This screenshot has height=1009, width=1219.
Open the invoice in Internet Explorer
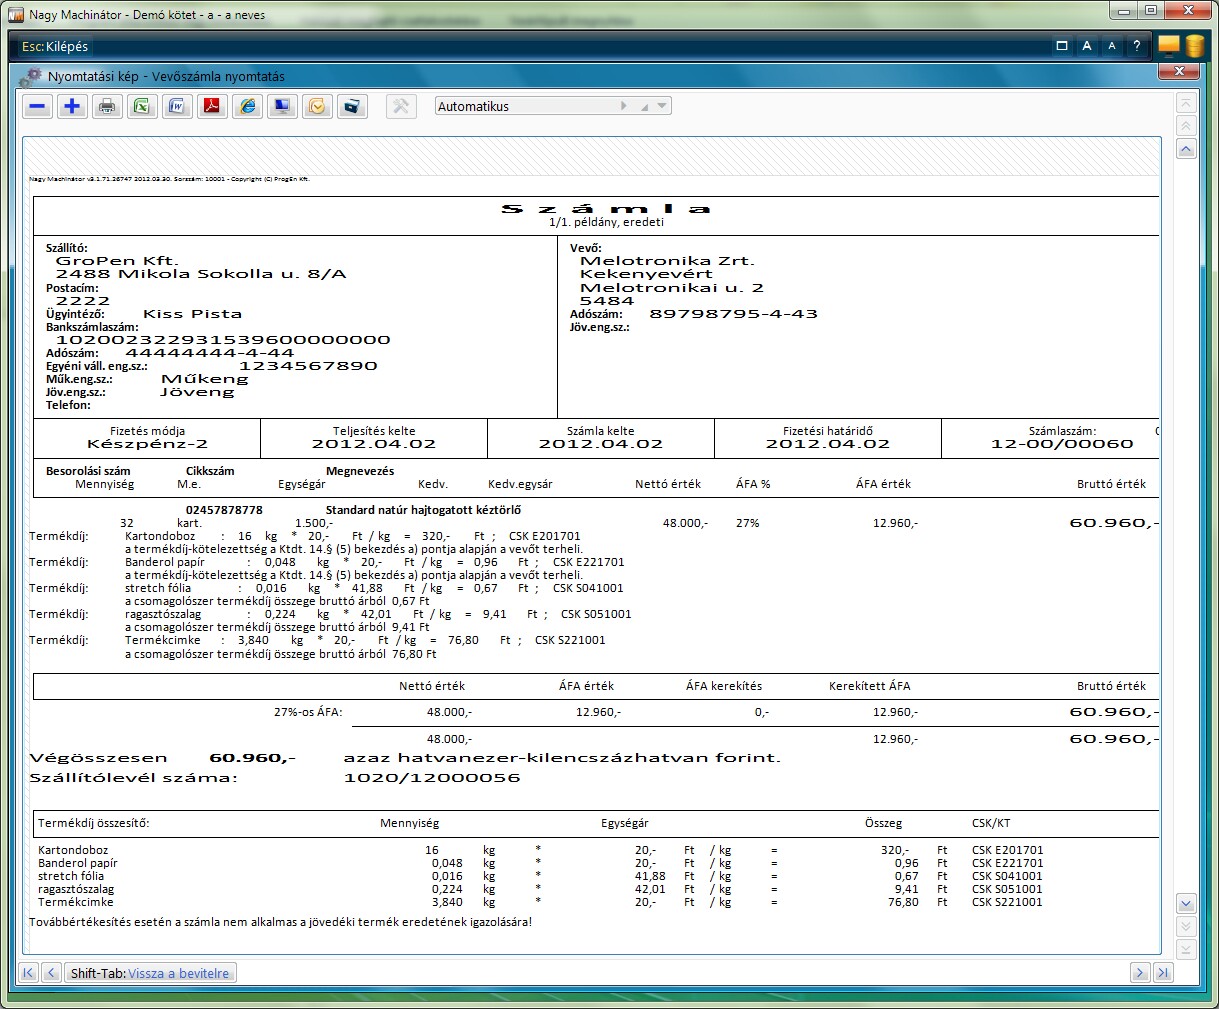pos(247,107)
